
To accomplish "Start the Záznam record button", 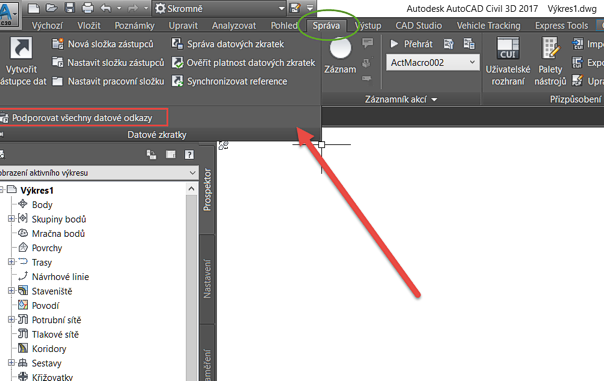I will (341, 49).
